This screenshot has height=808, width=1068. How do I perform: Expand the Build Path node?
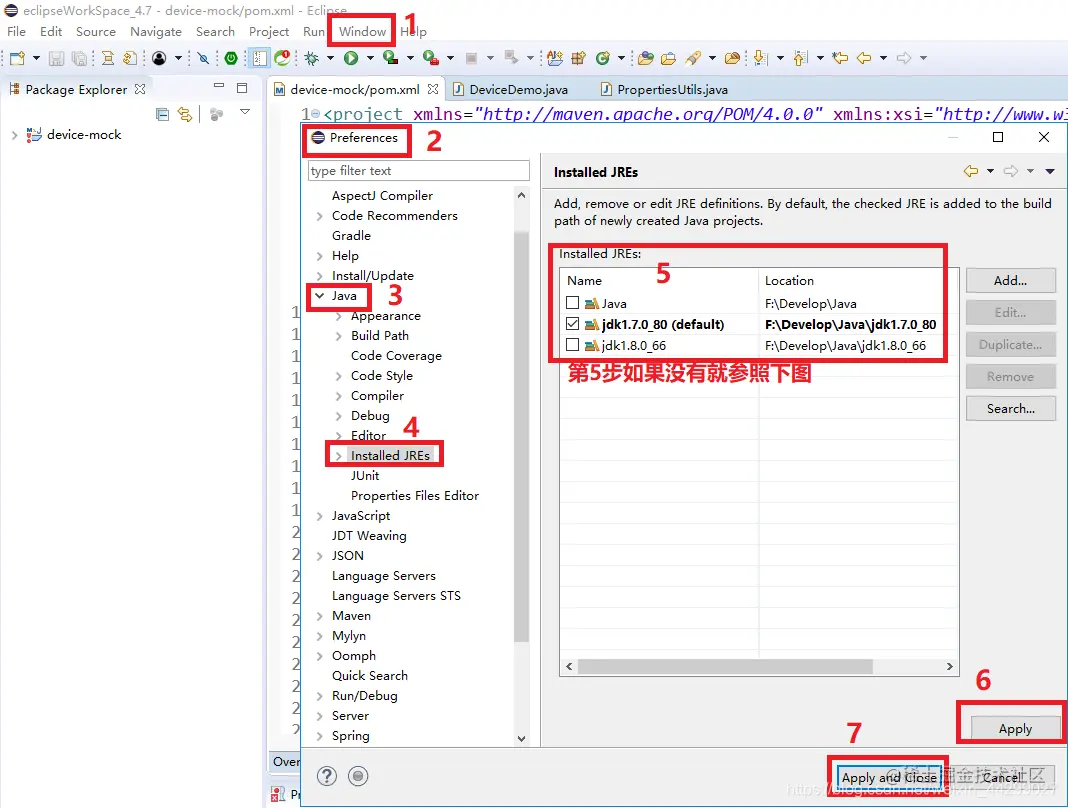[x=339, y=336]
